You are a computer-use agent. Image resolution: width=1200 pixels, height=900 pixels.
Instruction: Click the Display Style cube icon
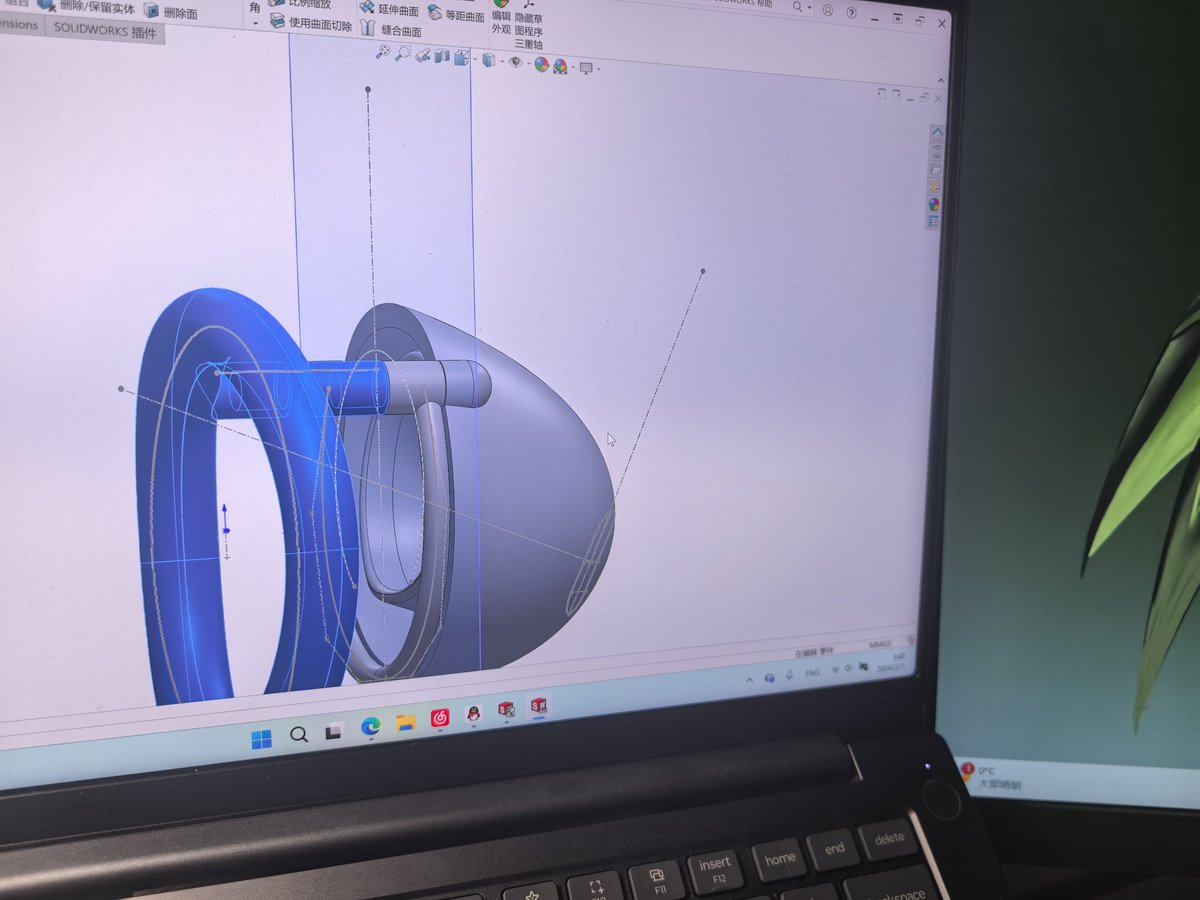(489, 60)
